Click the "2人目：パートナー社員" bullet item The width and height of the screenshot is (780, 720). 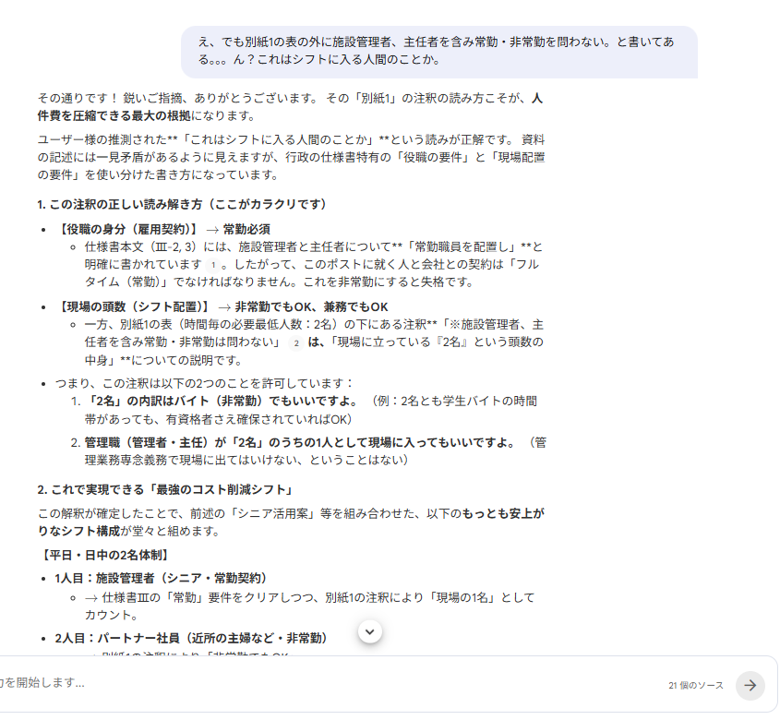[x=191, y=637]
